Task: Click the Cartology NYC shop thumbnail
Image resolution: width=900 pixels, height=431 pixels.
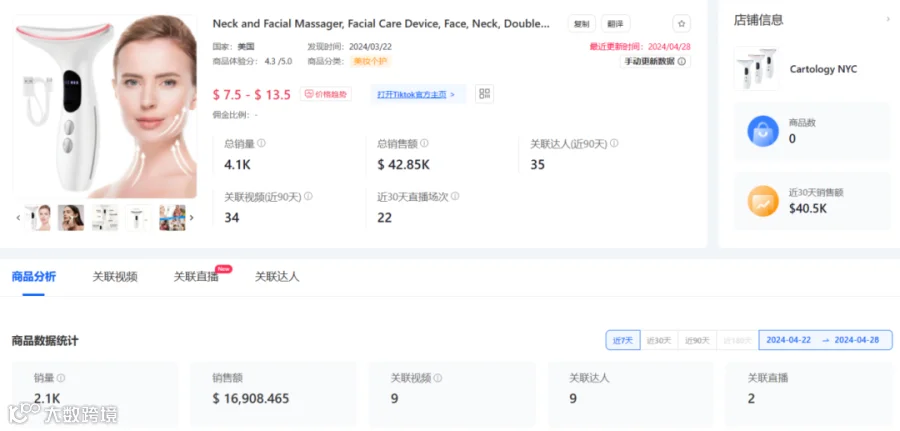Action: [757, 69]
